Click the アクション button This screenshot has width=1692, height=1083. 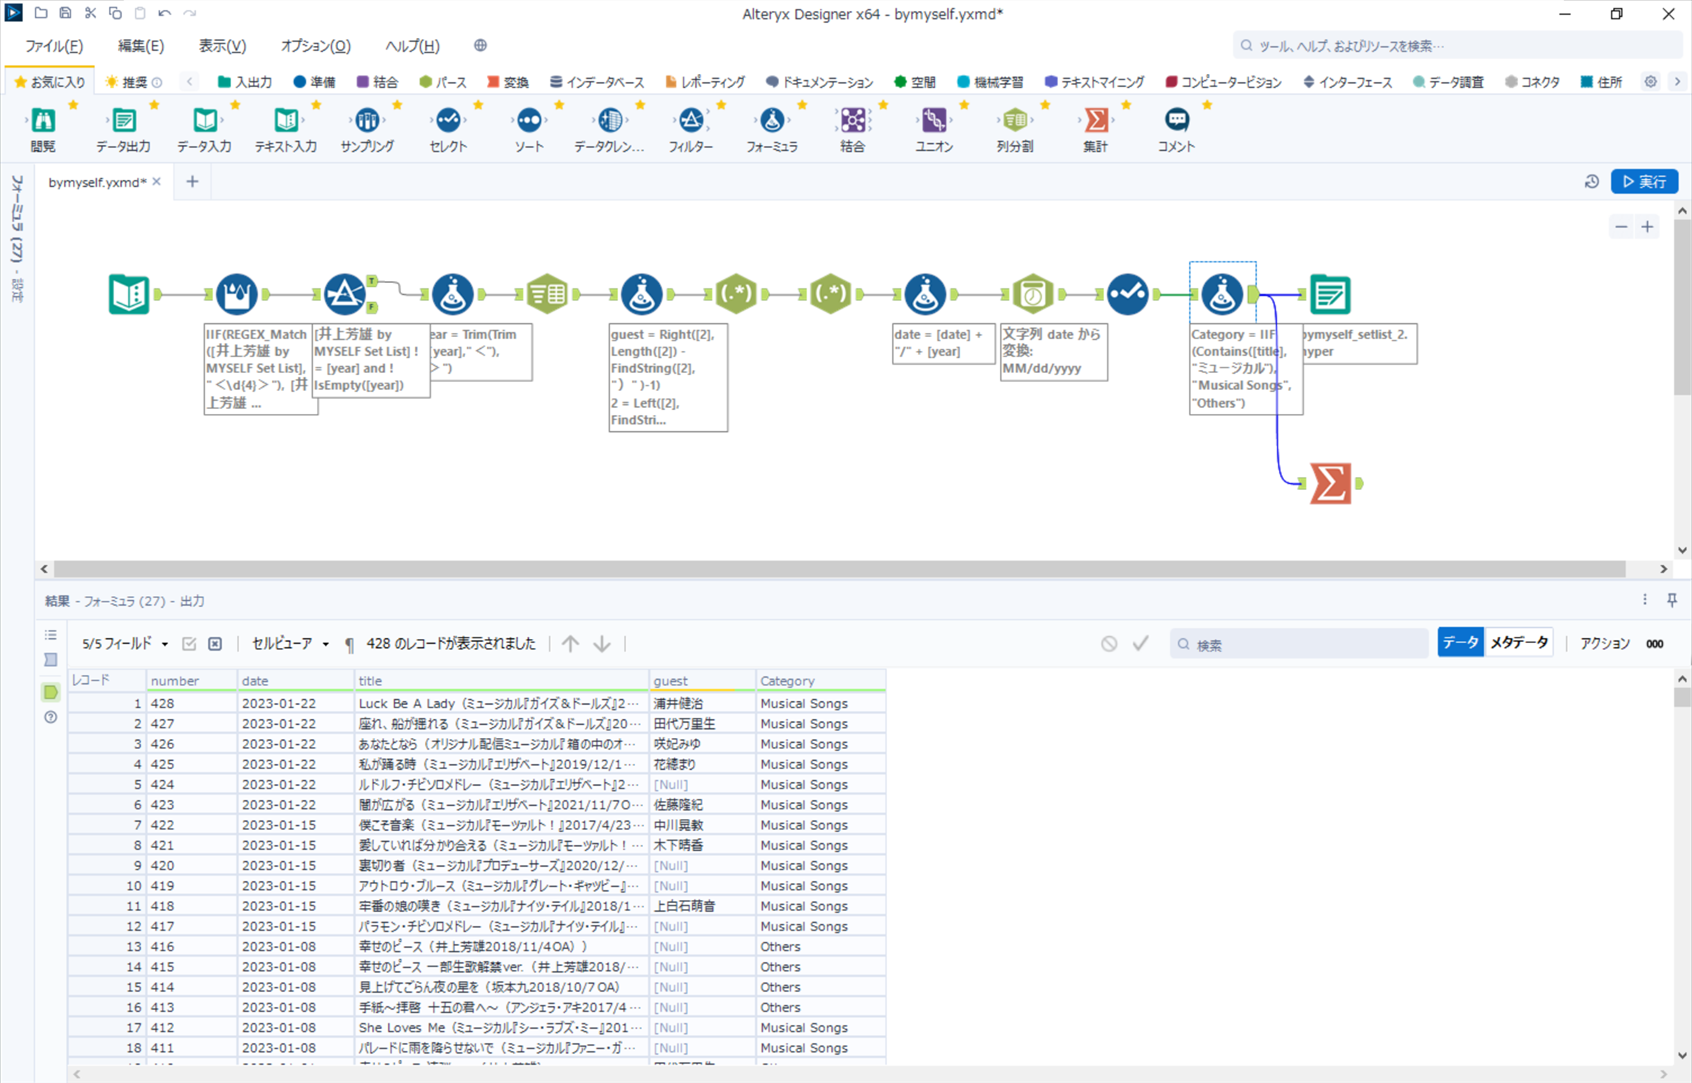click(x=1604, y=644)
